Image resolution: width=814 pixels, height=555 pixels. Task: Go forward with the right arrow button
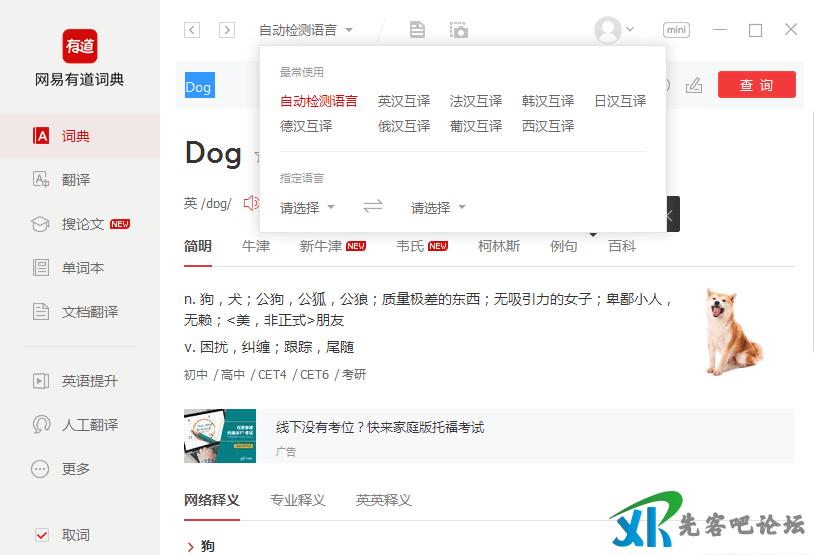(x=227, y=30)
